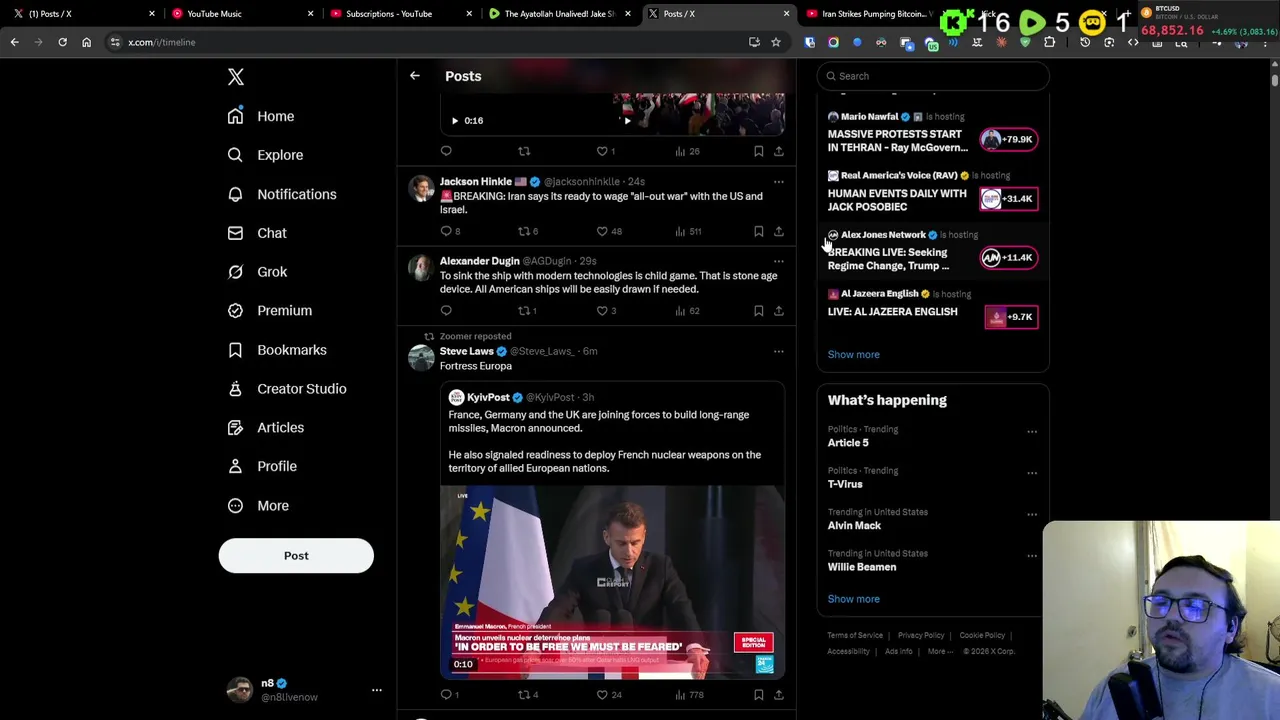Open Steve Laws profile name
Image resolution: width=1280 pixels, height=720 pixels.
click(x=467, y=352)
